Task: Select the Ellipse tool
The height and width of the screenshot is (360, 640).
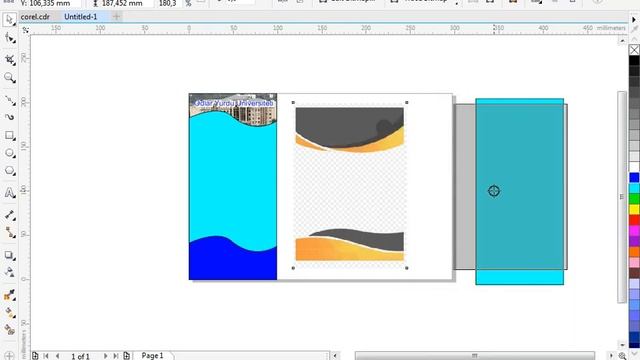Action: click(9, 153)
